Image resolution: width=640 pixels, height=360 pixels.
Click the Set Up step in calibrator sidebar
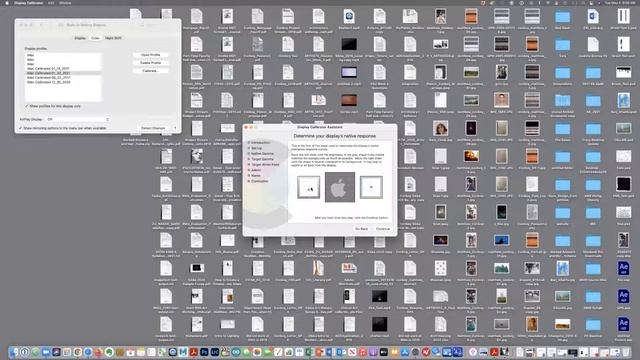[256, 148]
